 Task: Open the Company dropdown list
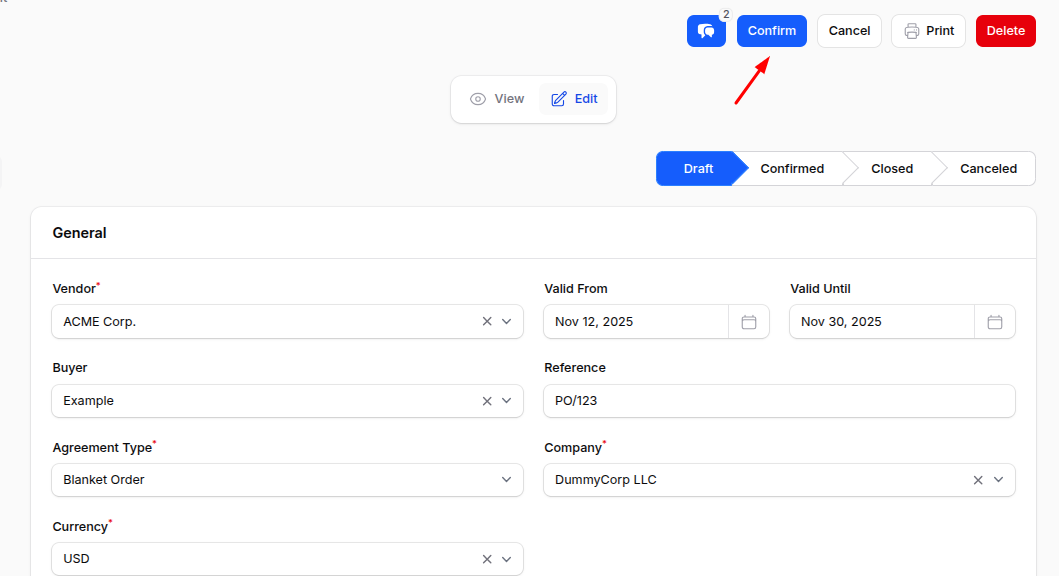[997, 480]
